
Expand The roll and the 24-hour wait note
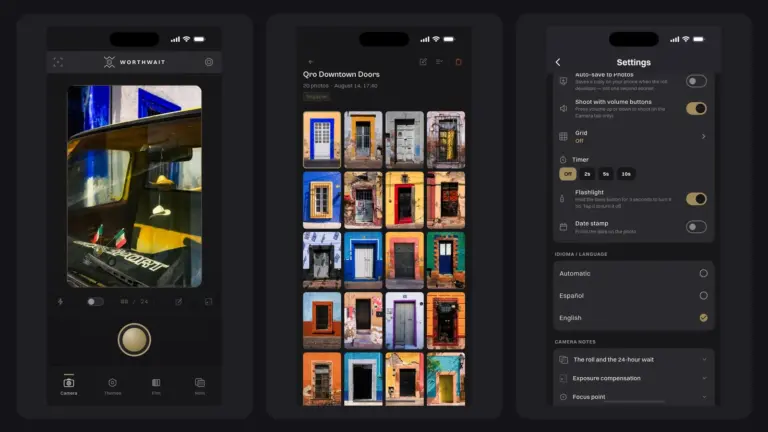point(634,360)
